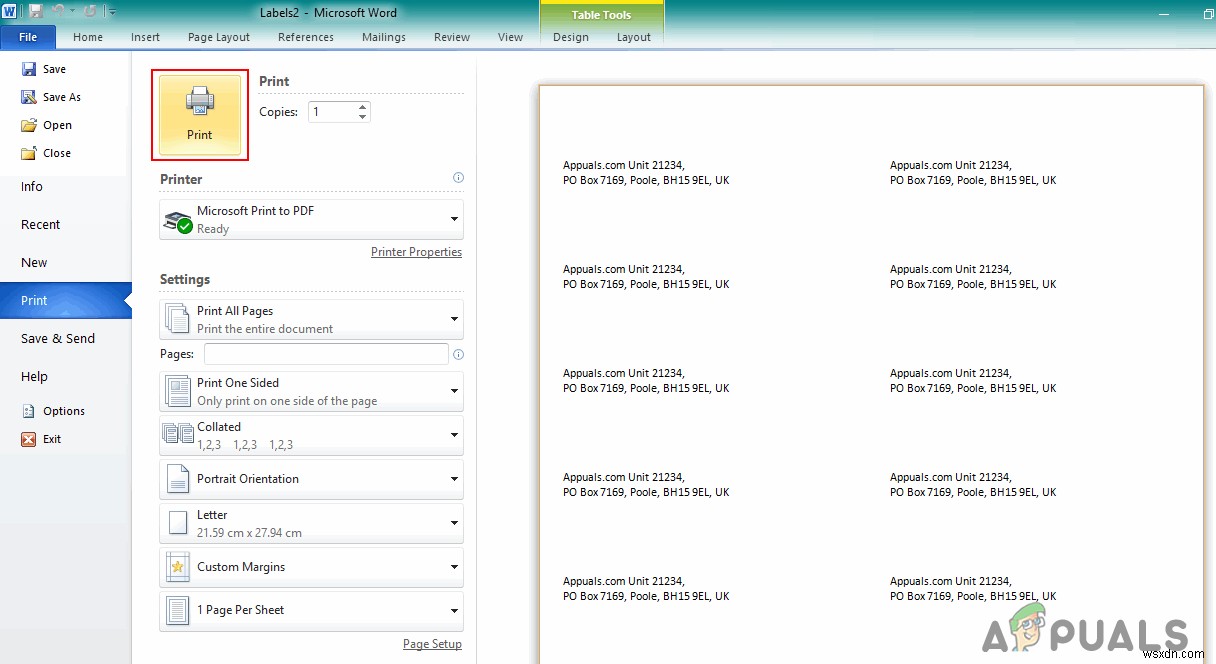Click the large Print button
Image resolution: width=1216 pixels, height=664 pixels.
[200, 113]
